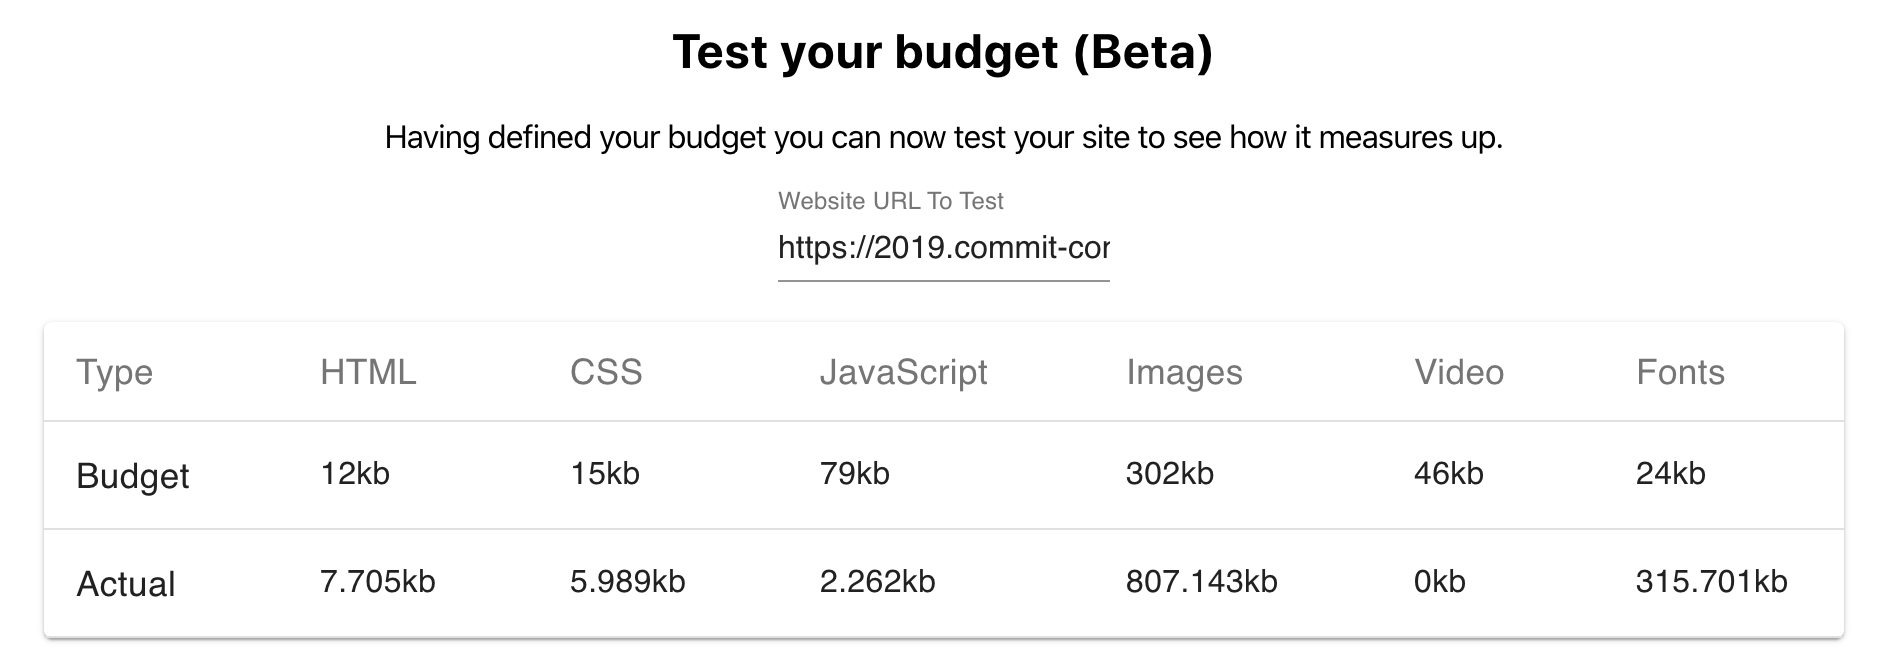This screenshot has height=660, width=1900.
Task: Click the 15kb CSS budget cell
Action: tap(605, 473)
